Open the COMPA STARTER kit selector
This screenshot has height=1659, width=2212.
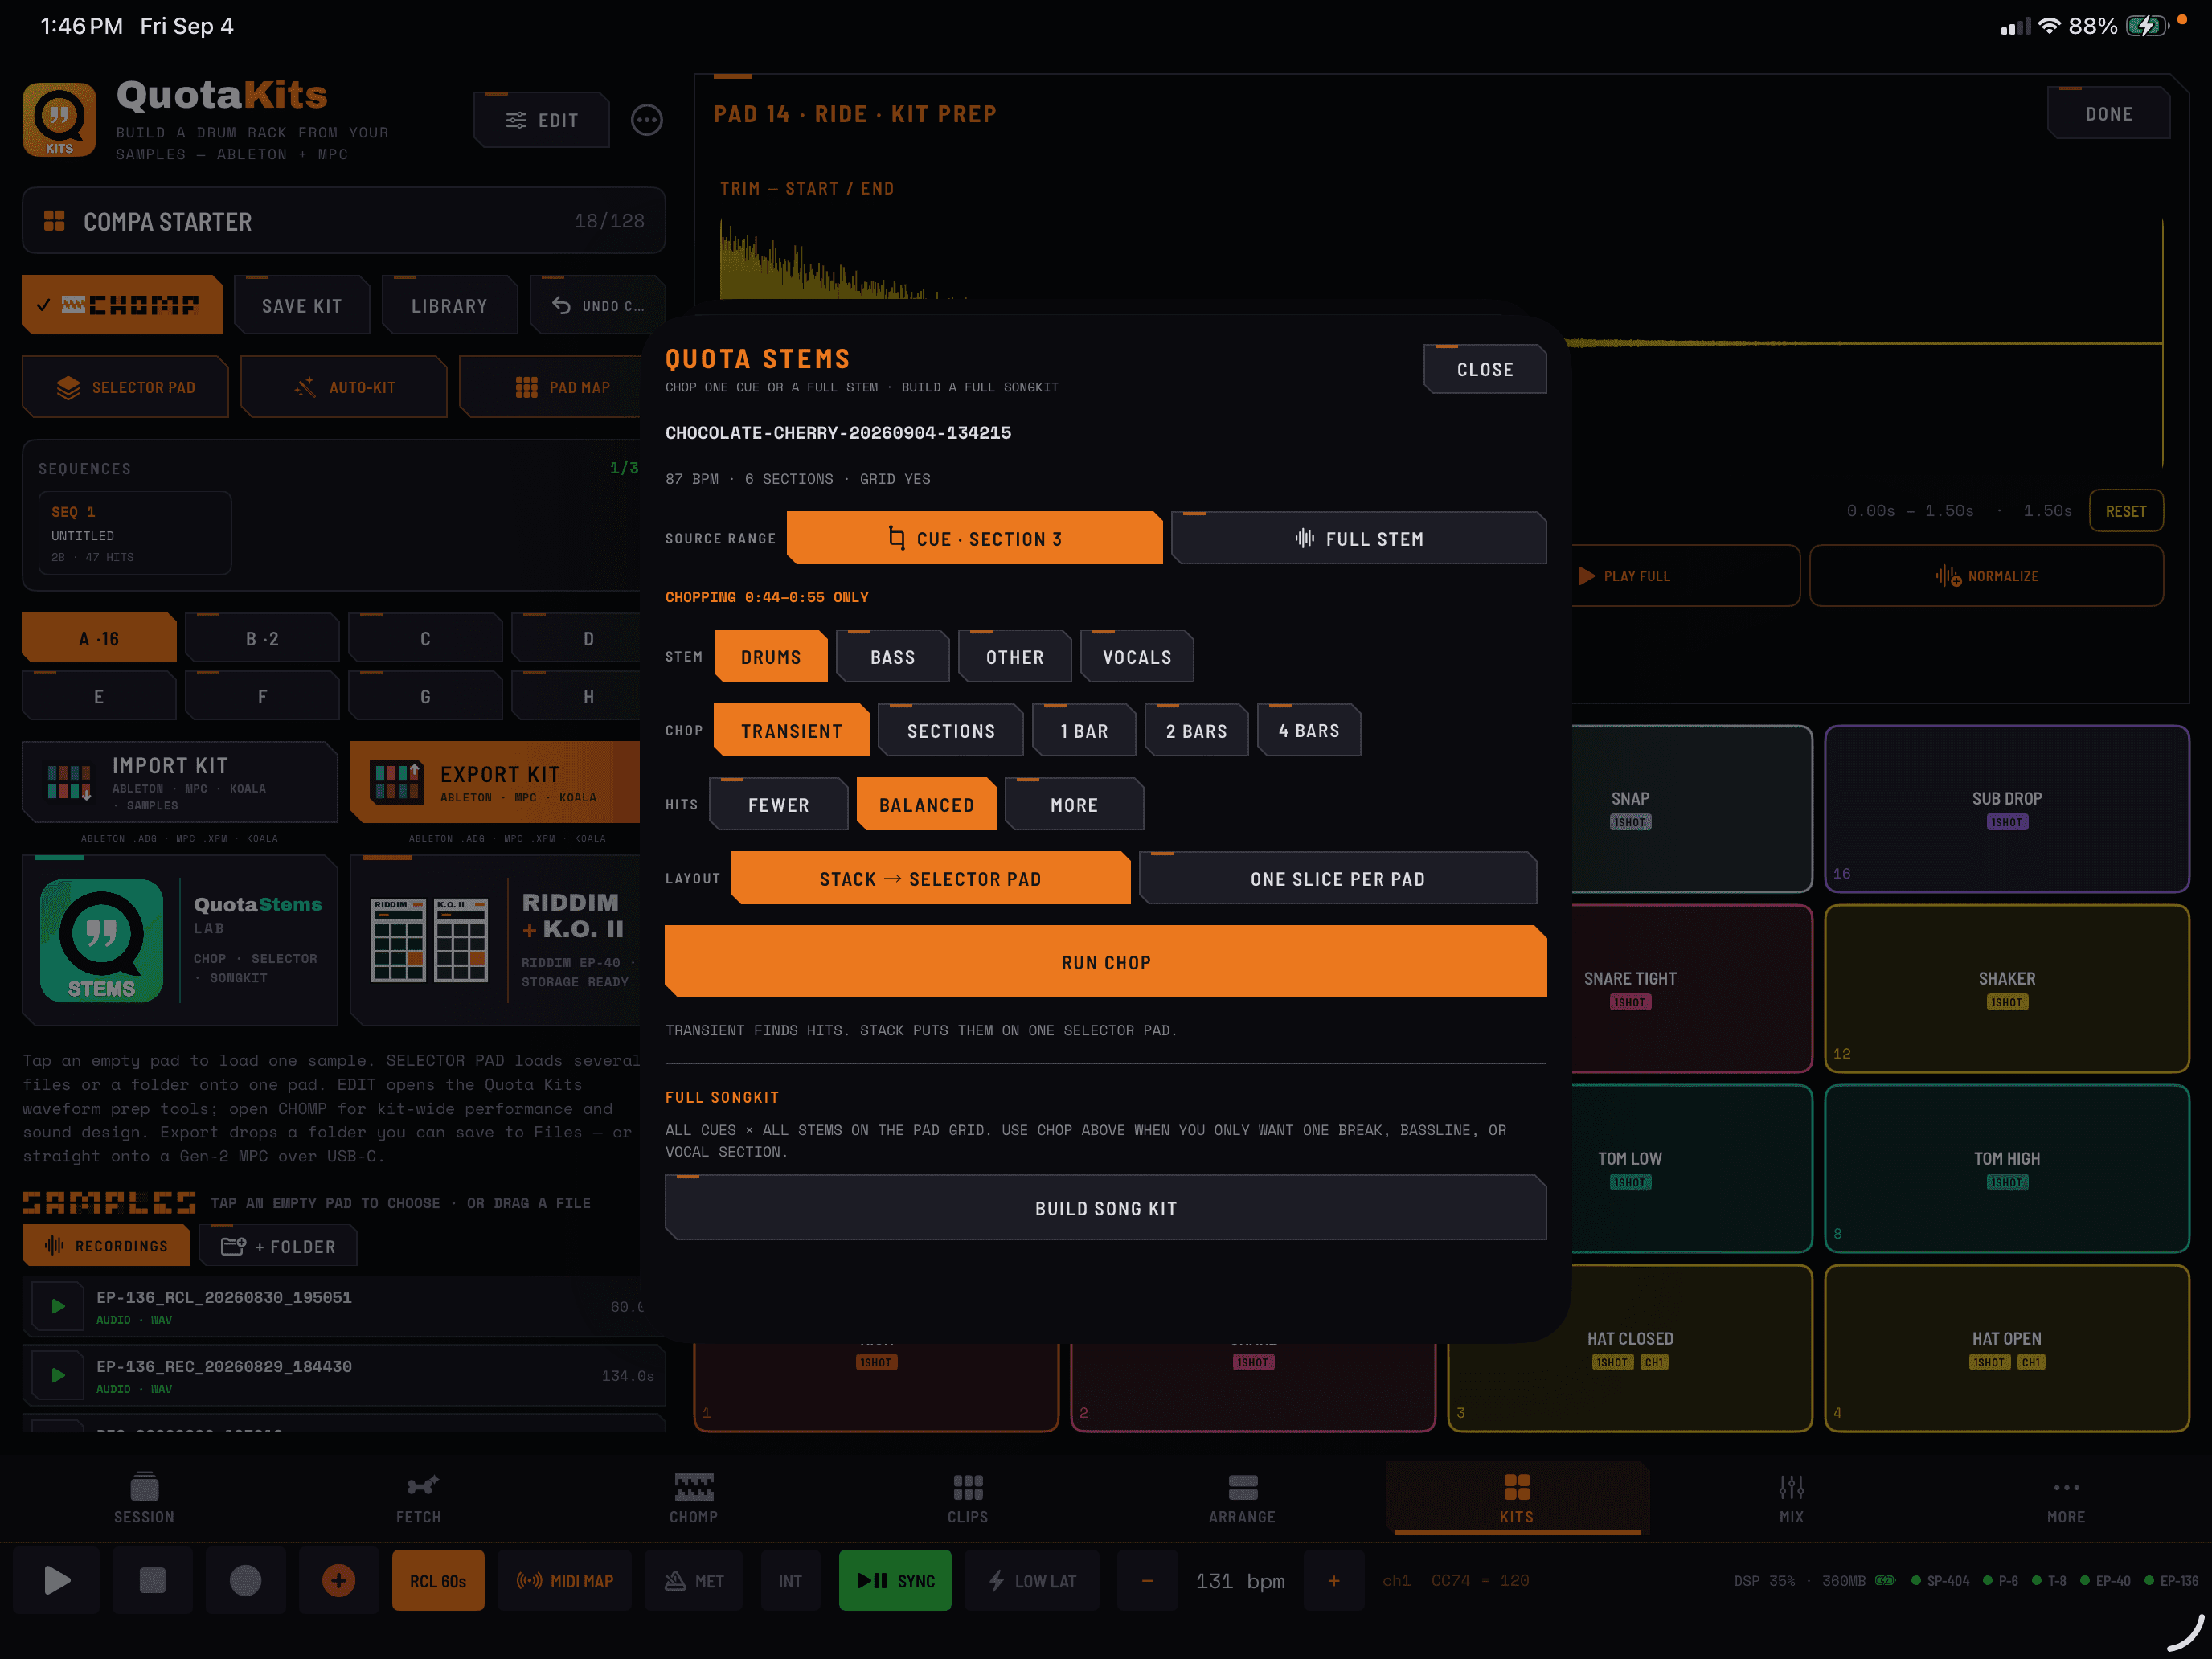[x=344, y=220]
